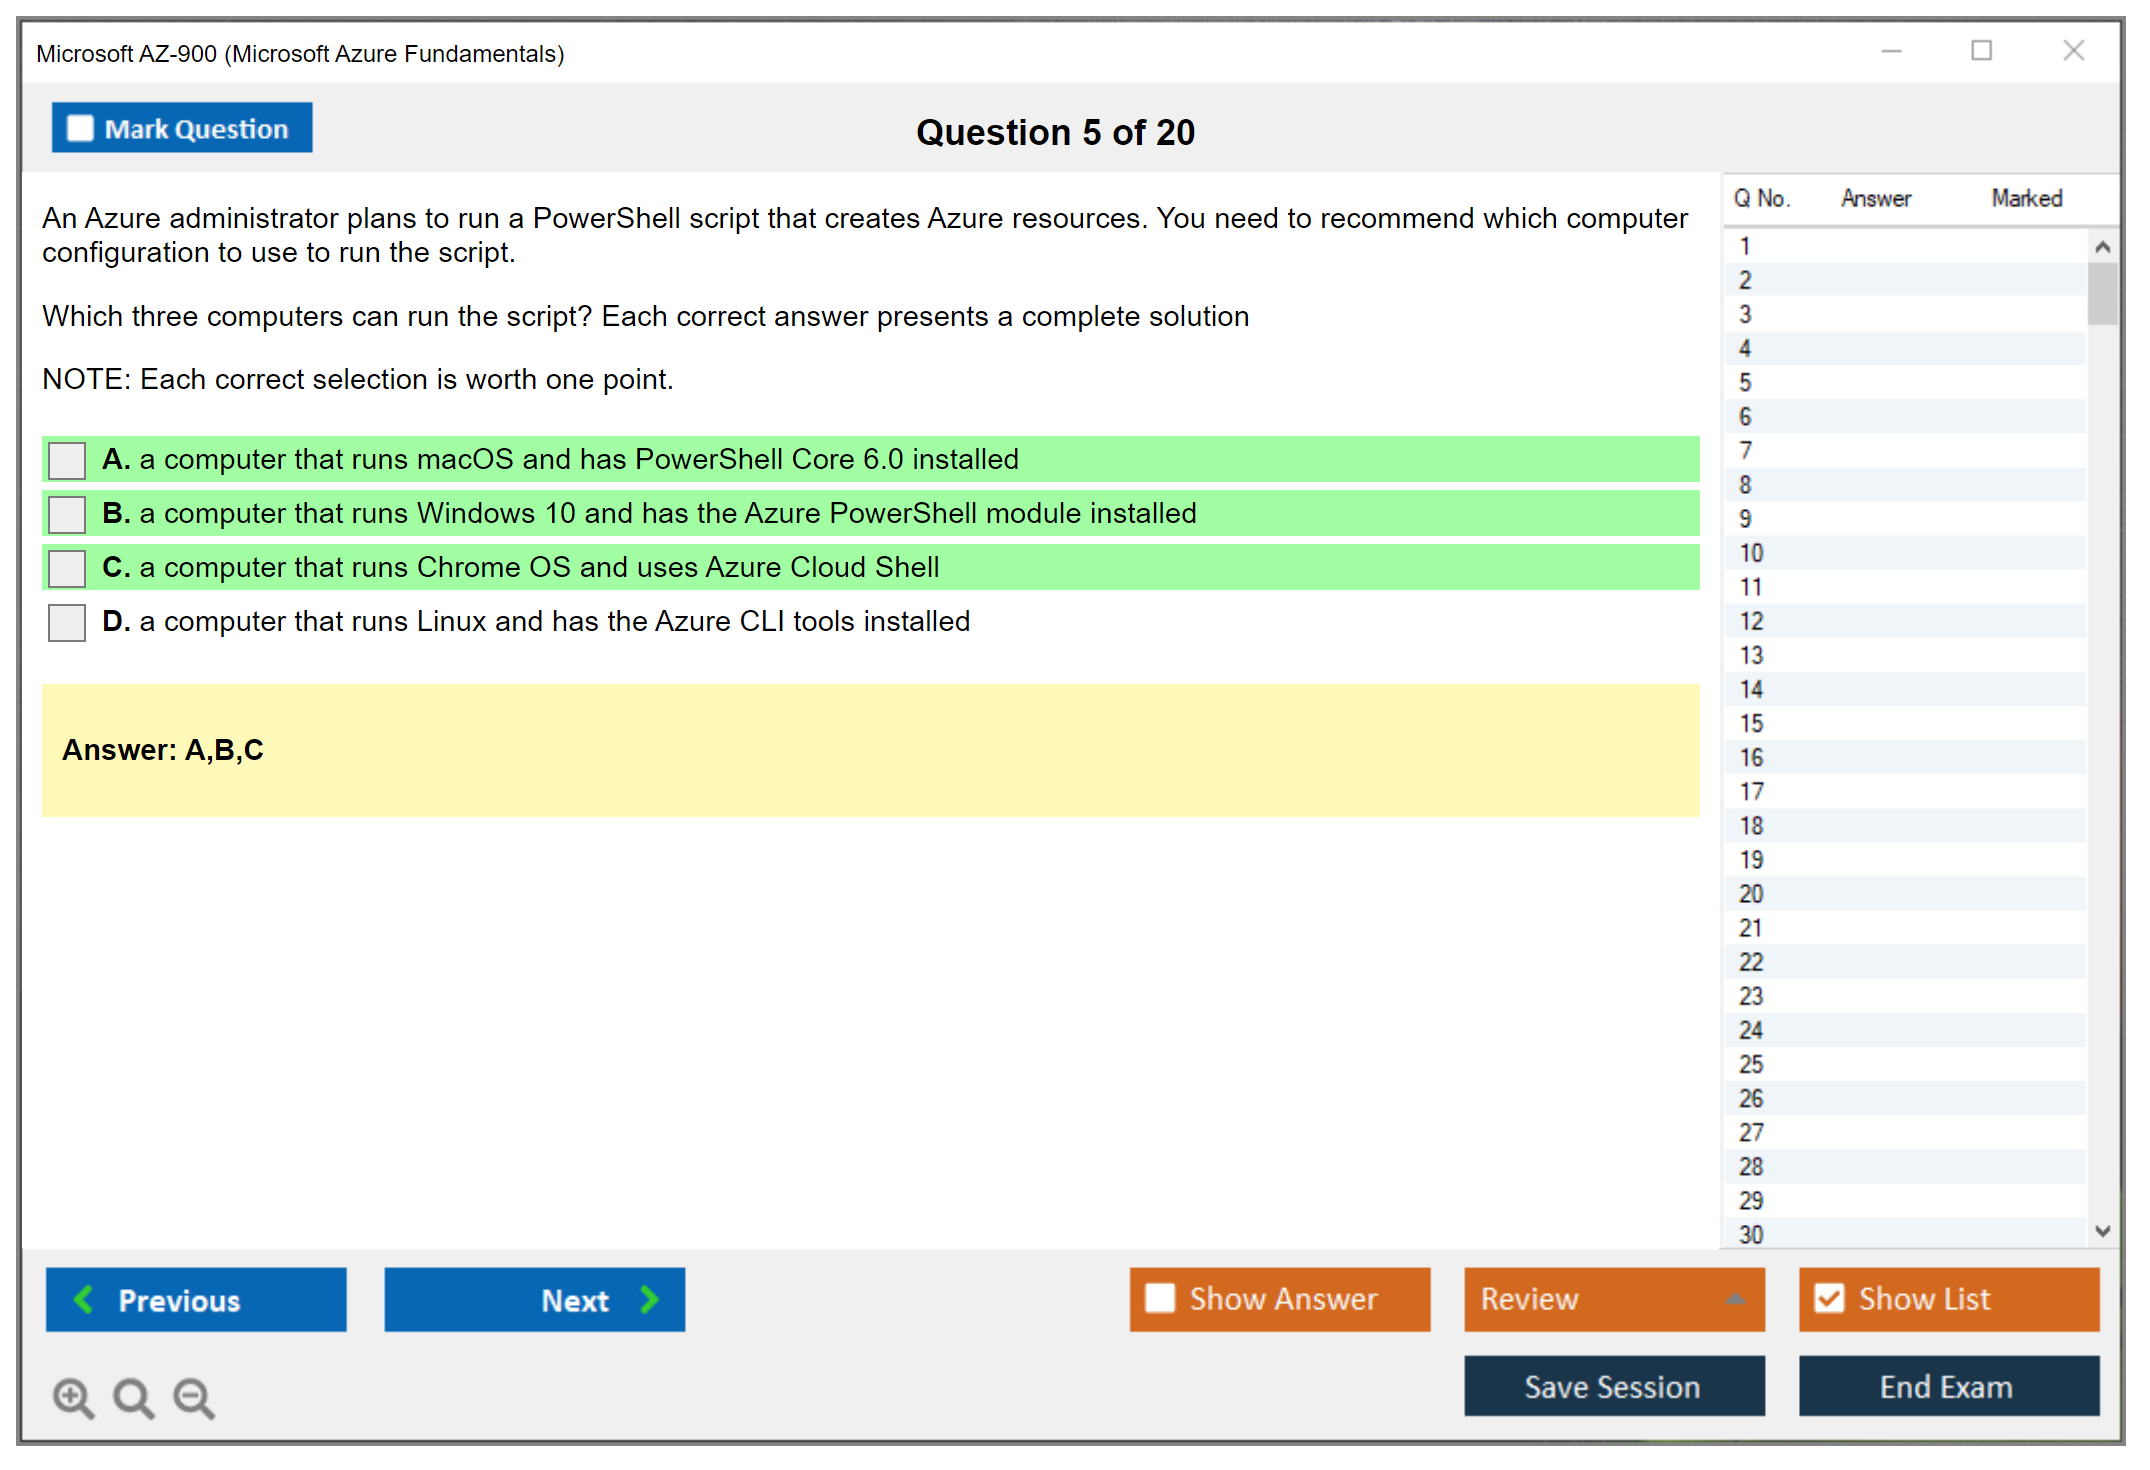Expand the Review dropdown arrow

click(1735, 1299)
